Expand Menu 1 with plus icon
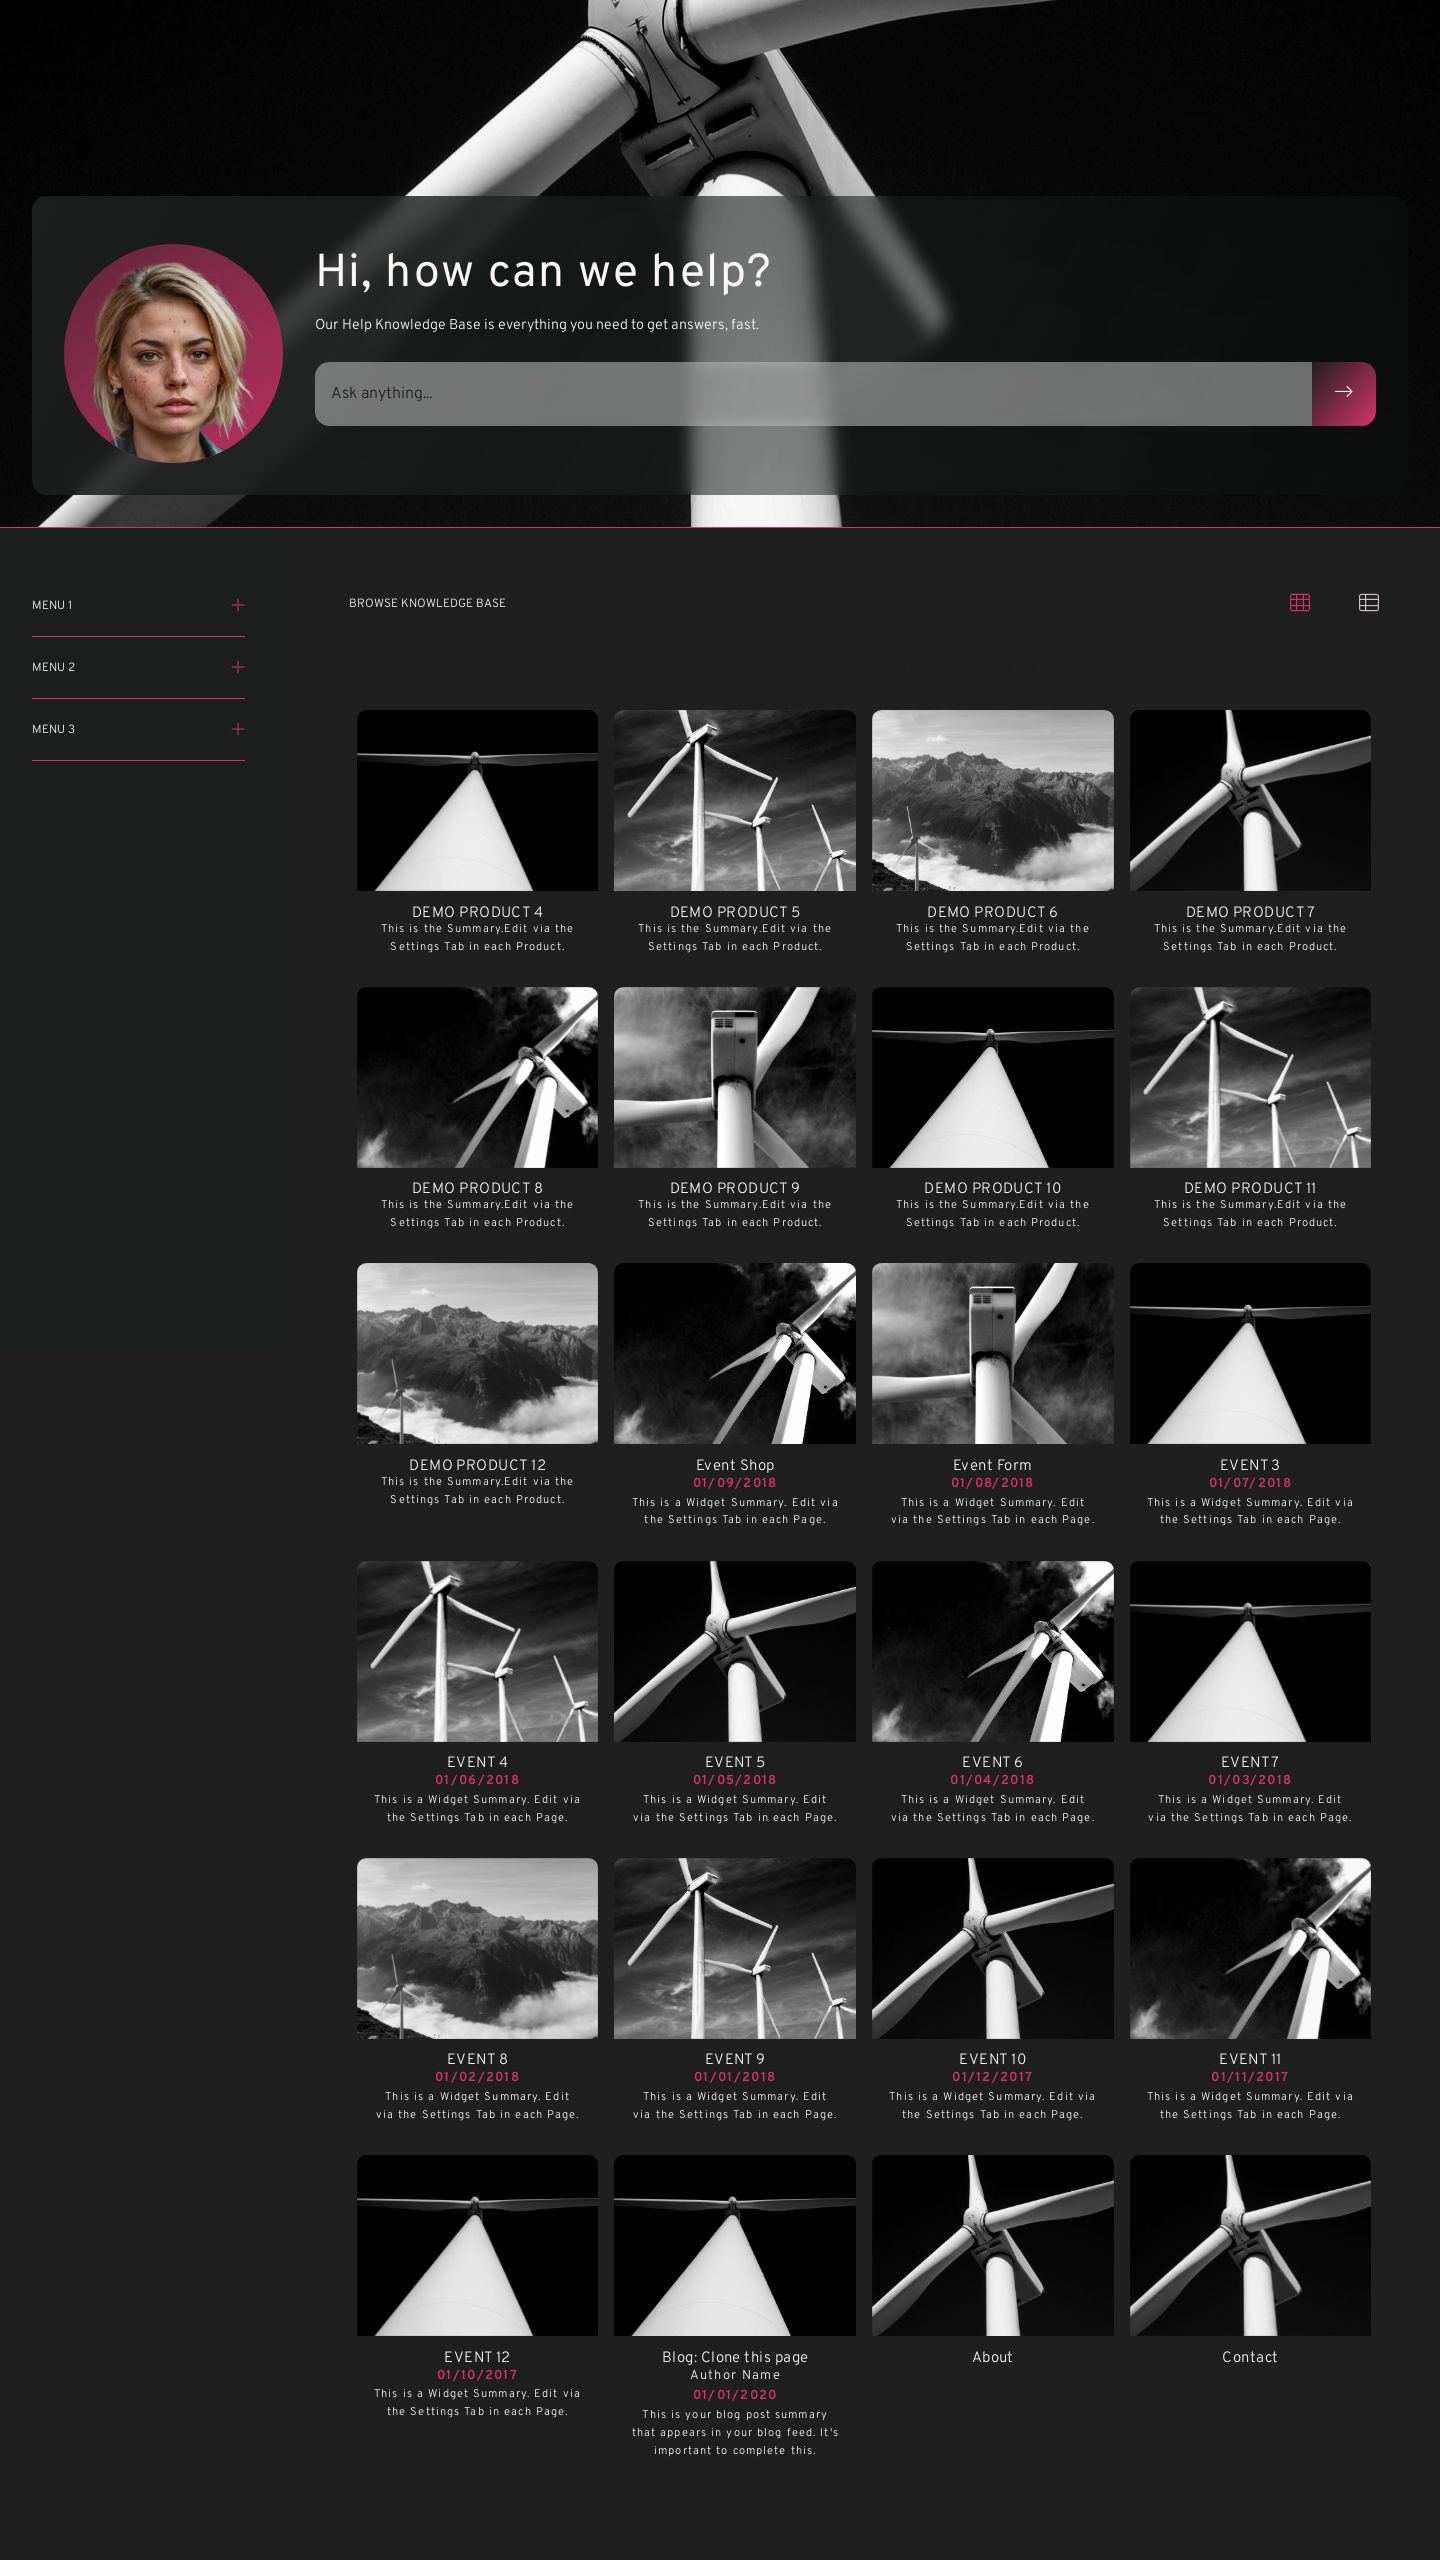Image resolution: width=1440 pixels, height=2560 pixels. click(x=237, y=605)
